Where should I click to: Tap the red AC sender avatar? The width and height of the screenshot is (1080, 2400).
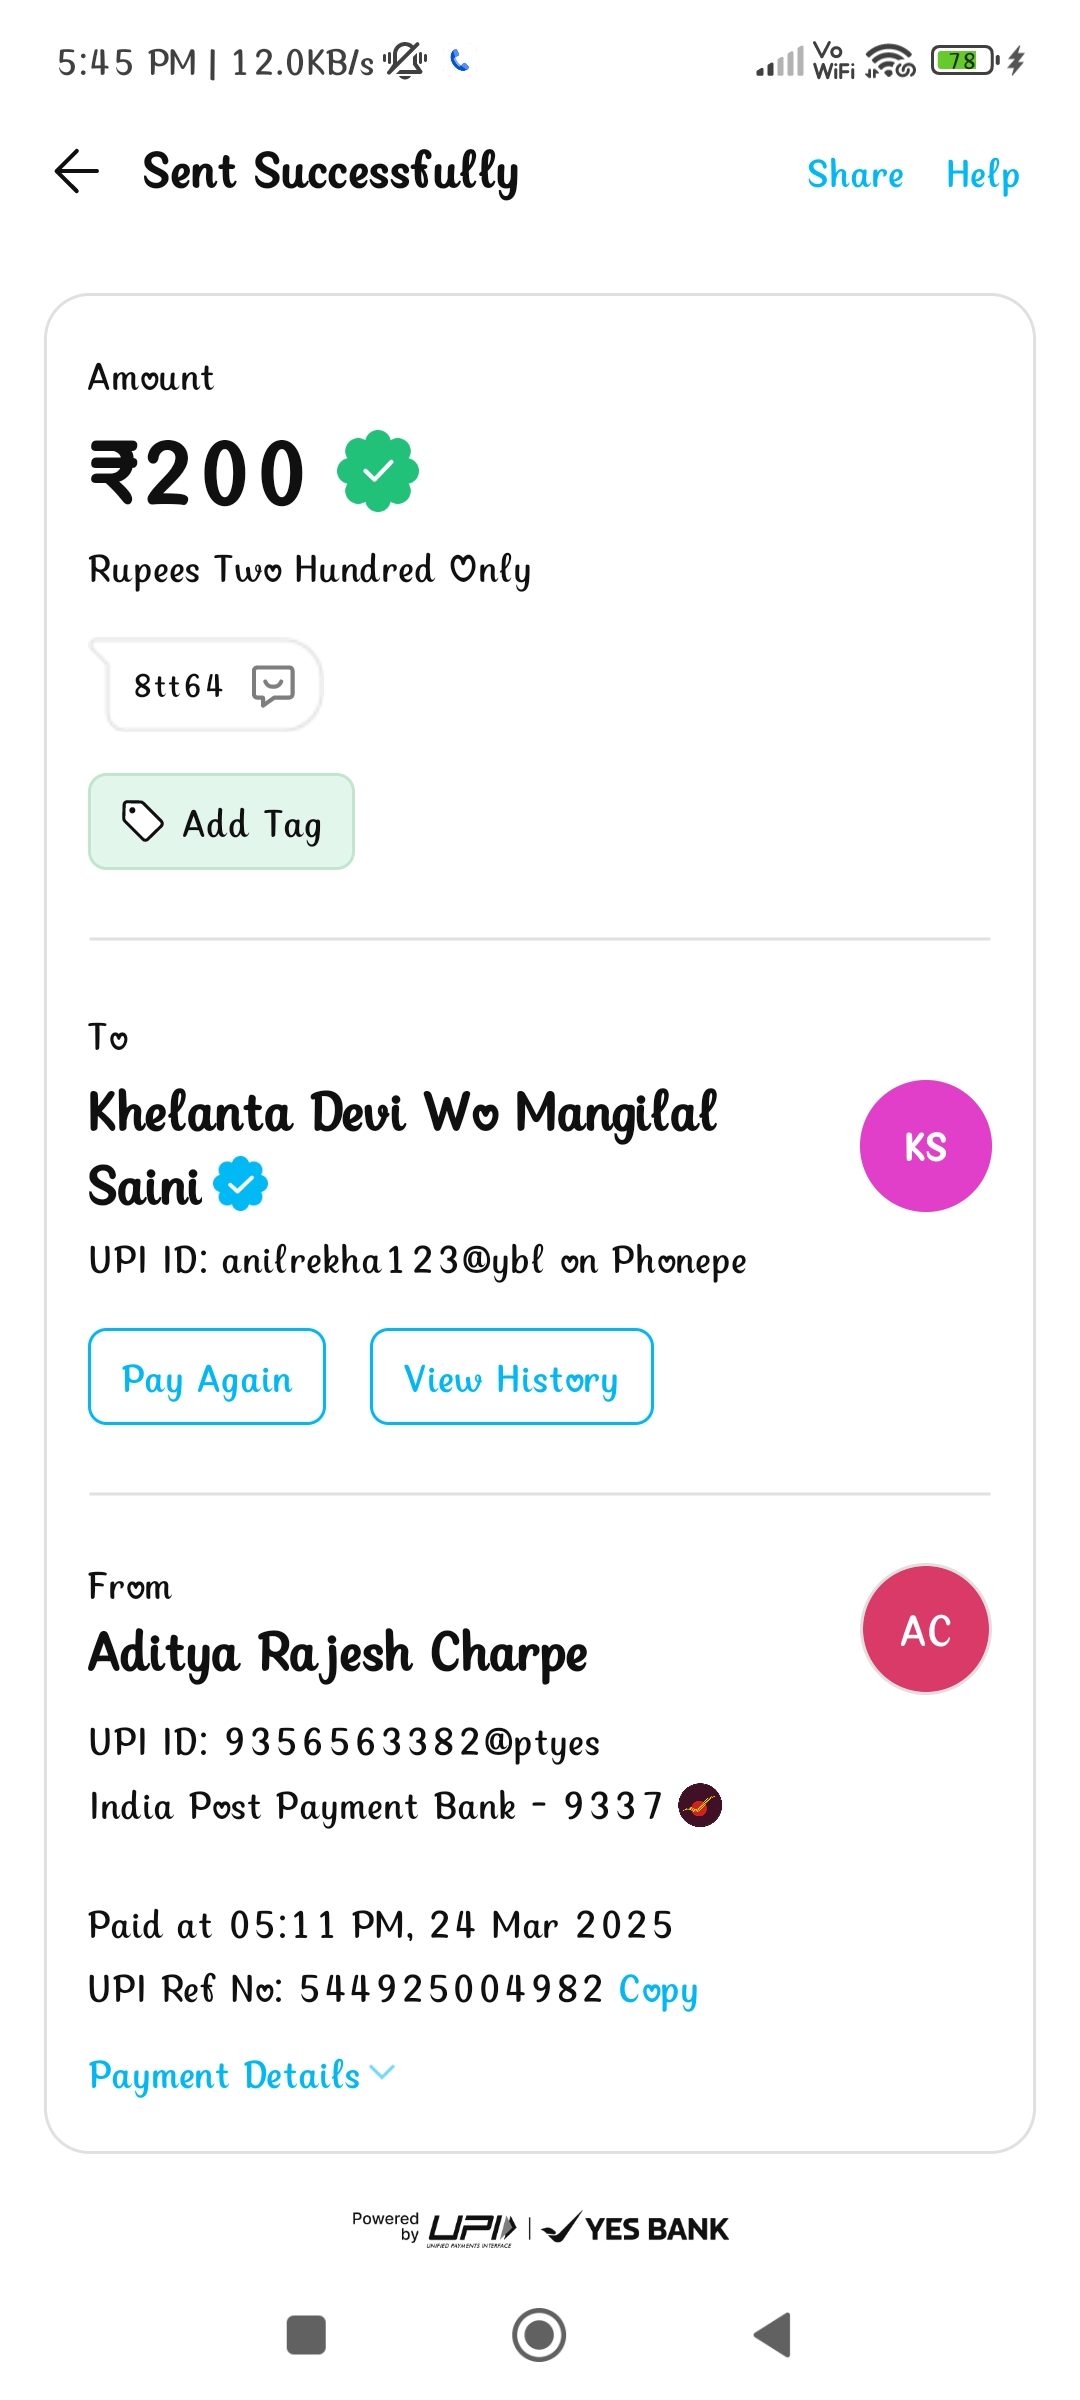(925, 1629)
